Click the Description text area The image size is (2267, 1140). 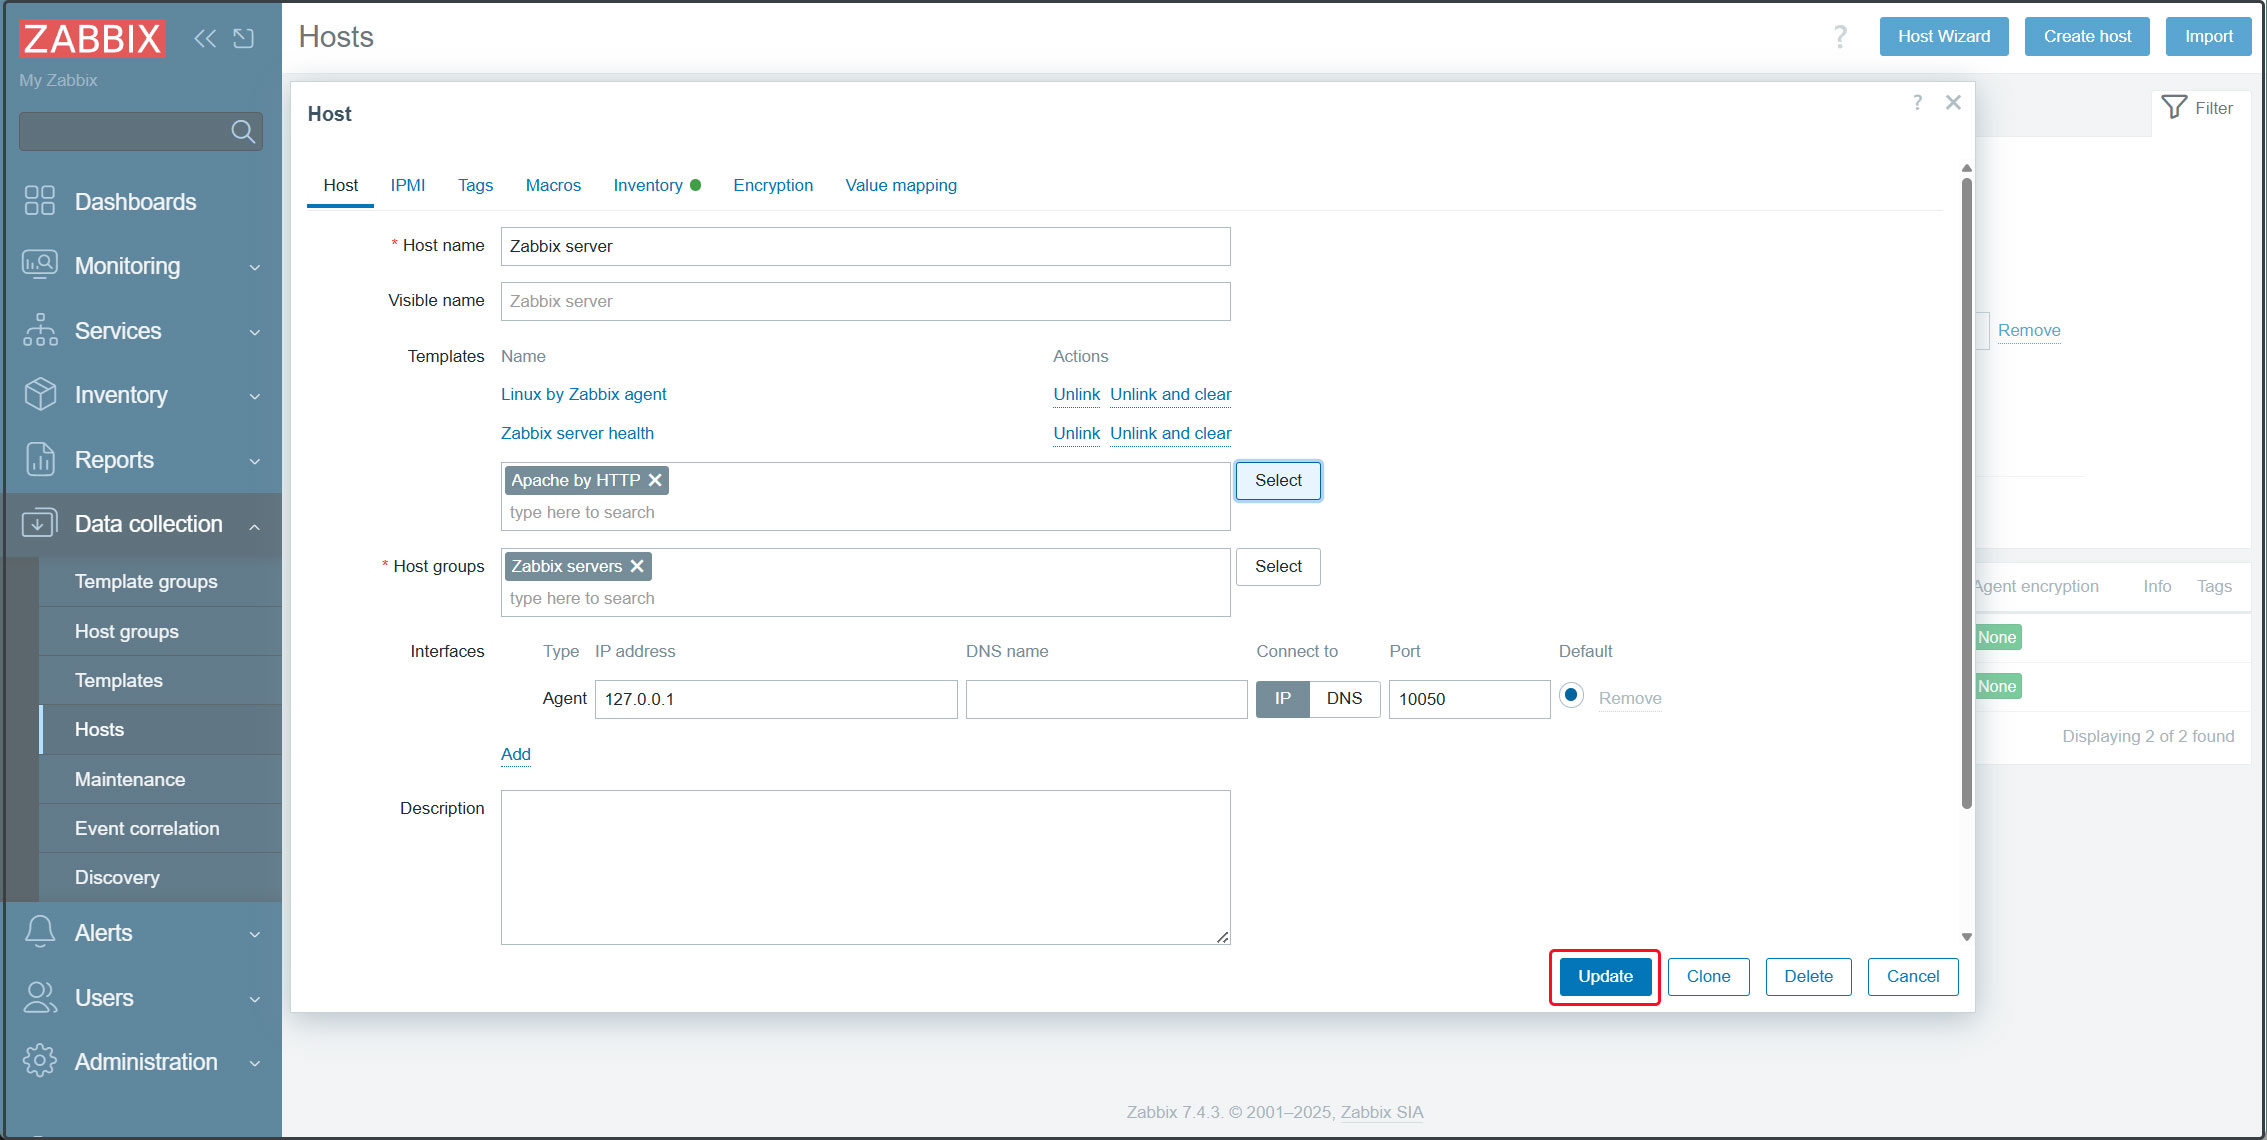click(x=865, y=866)
